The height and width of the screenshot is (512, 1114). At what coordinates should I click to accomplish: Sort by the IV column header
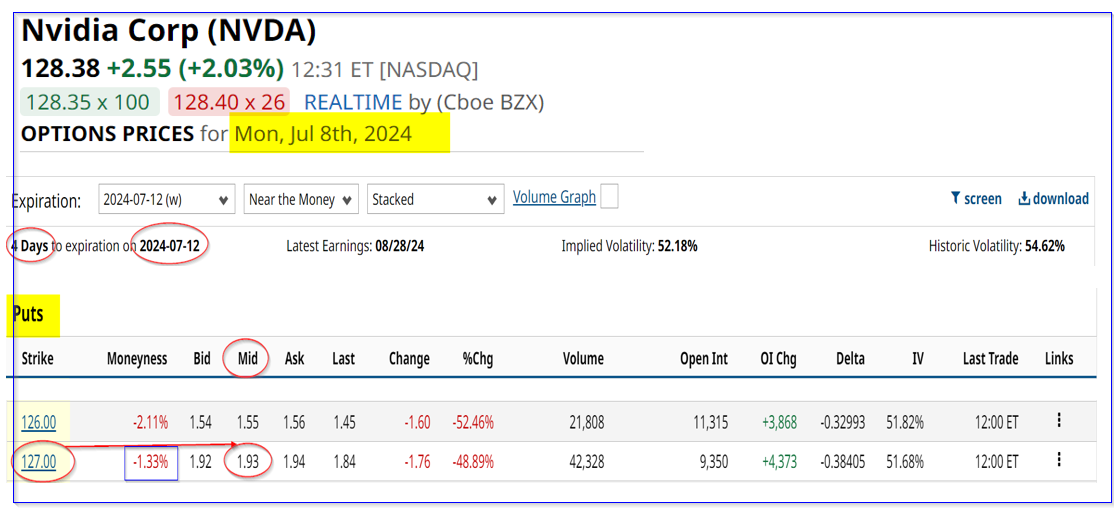[917, 358]
